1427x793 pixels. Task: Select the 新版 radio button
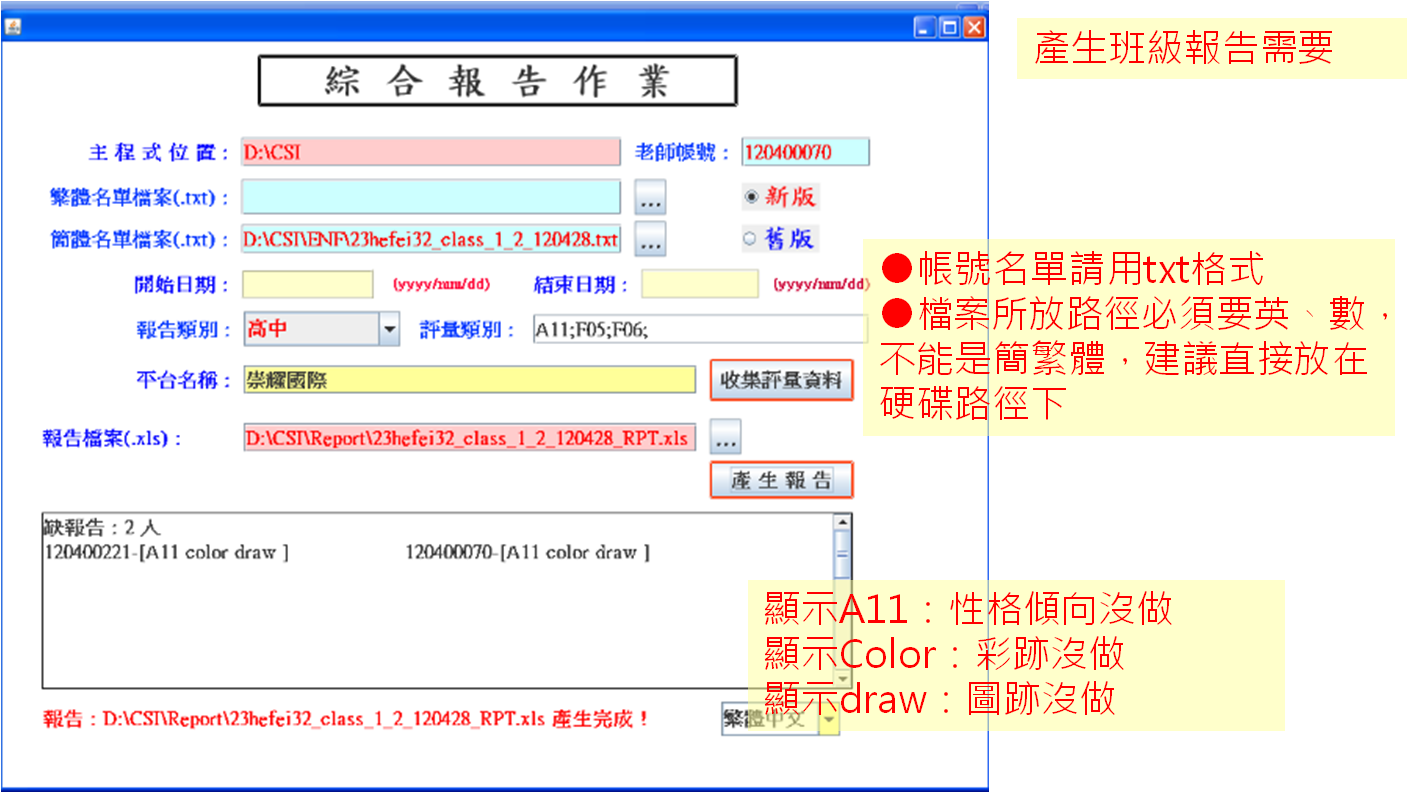[x=751, y=197]
